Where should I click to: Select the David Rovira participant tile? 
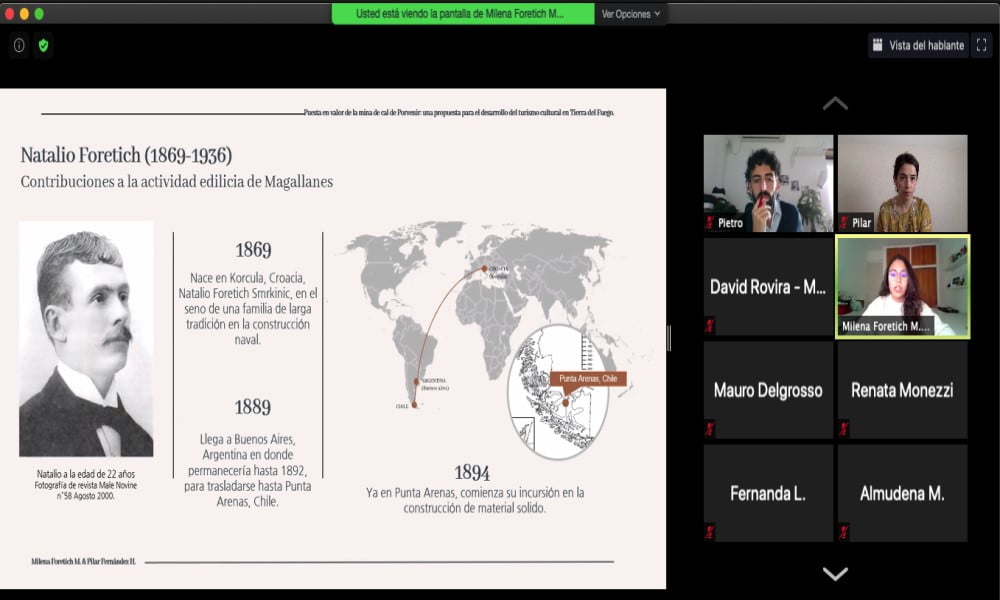point(768,287)
